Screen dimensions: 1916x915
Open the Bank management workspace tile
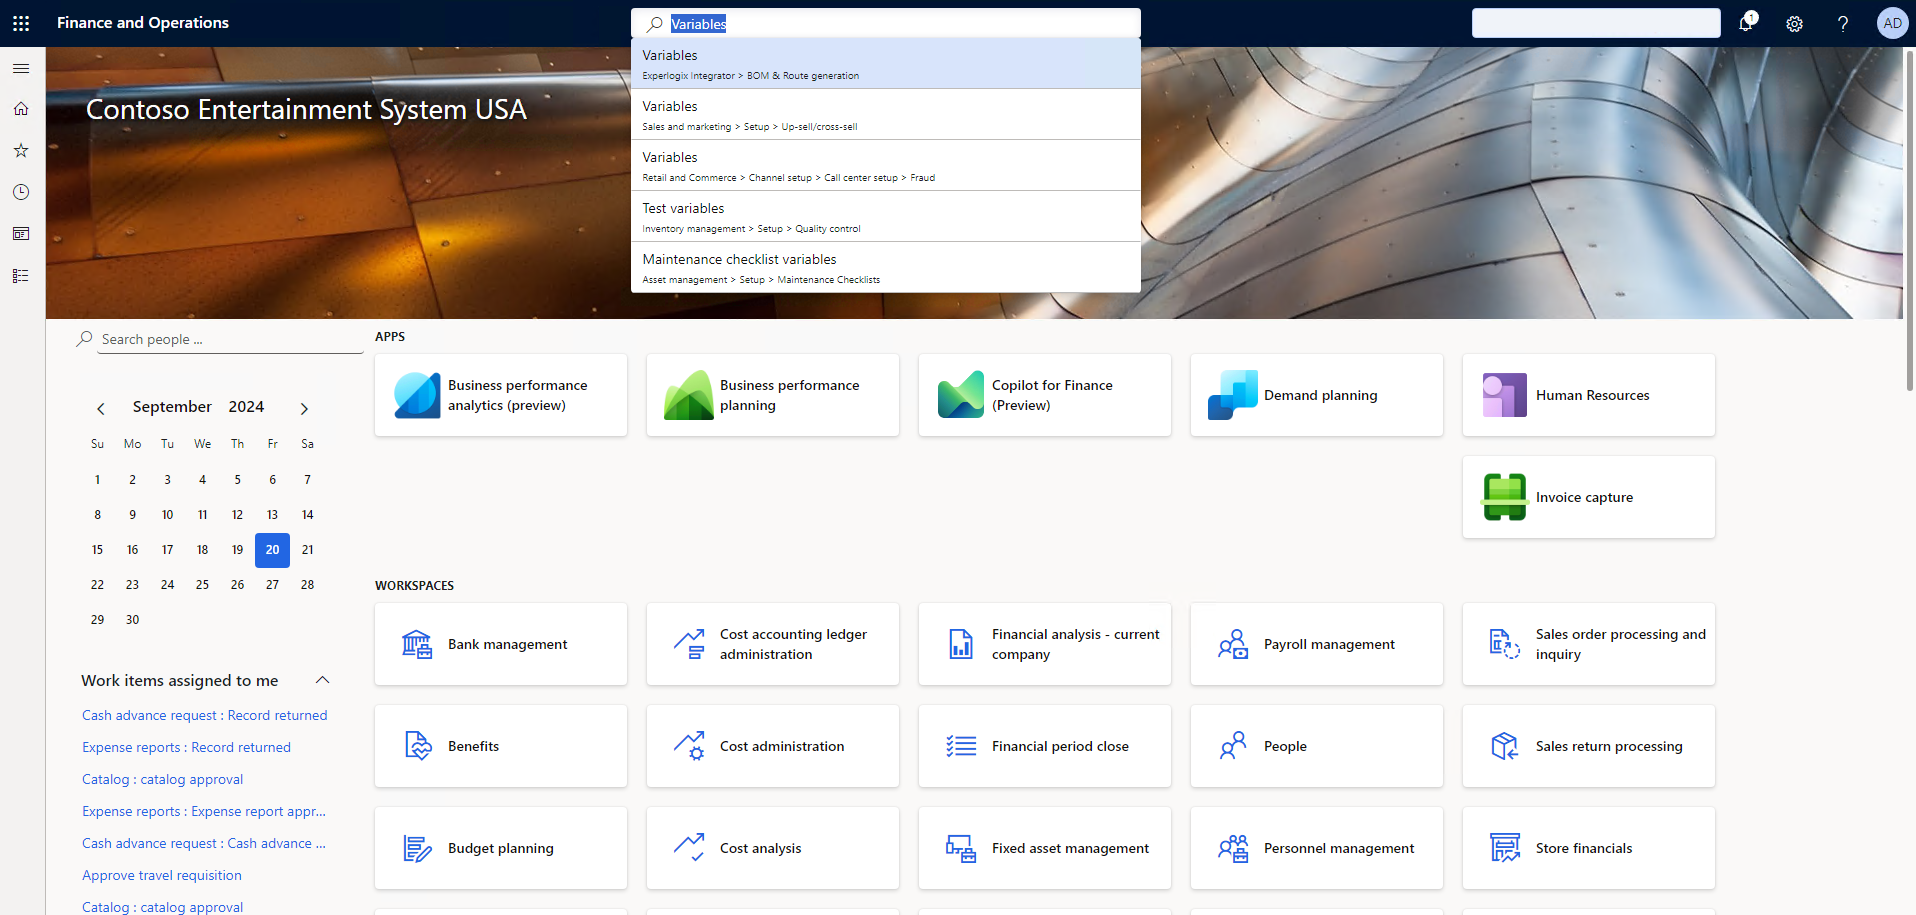tap(501, 644)
